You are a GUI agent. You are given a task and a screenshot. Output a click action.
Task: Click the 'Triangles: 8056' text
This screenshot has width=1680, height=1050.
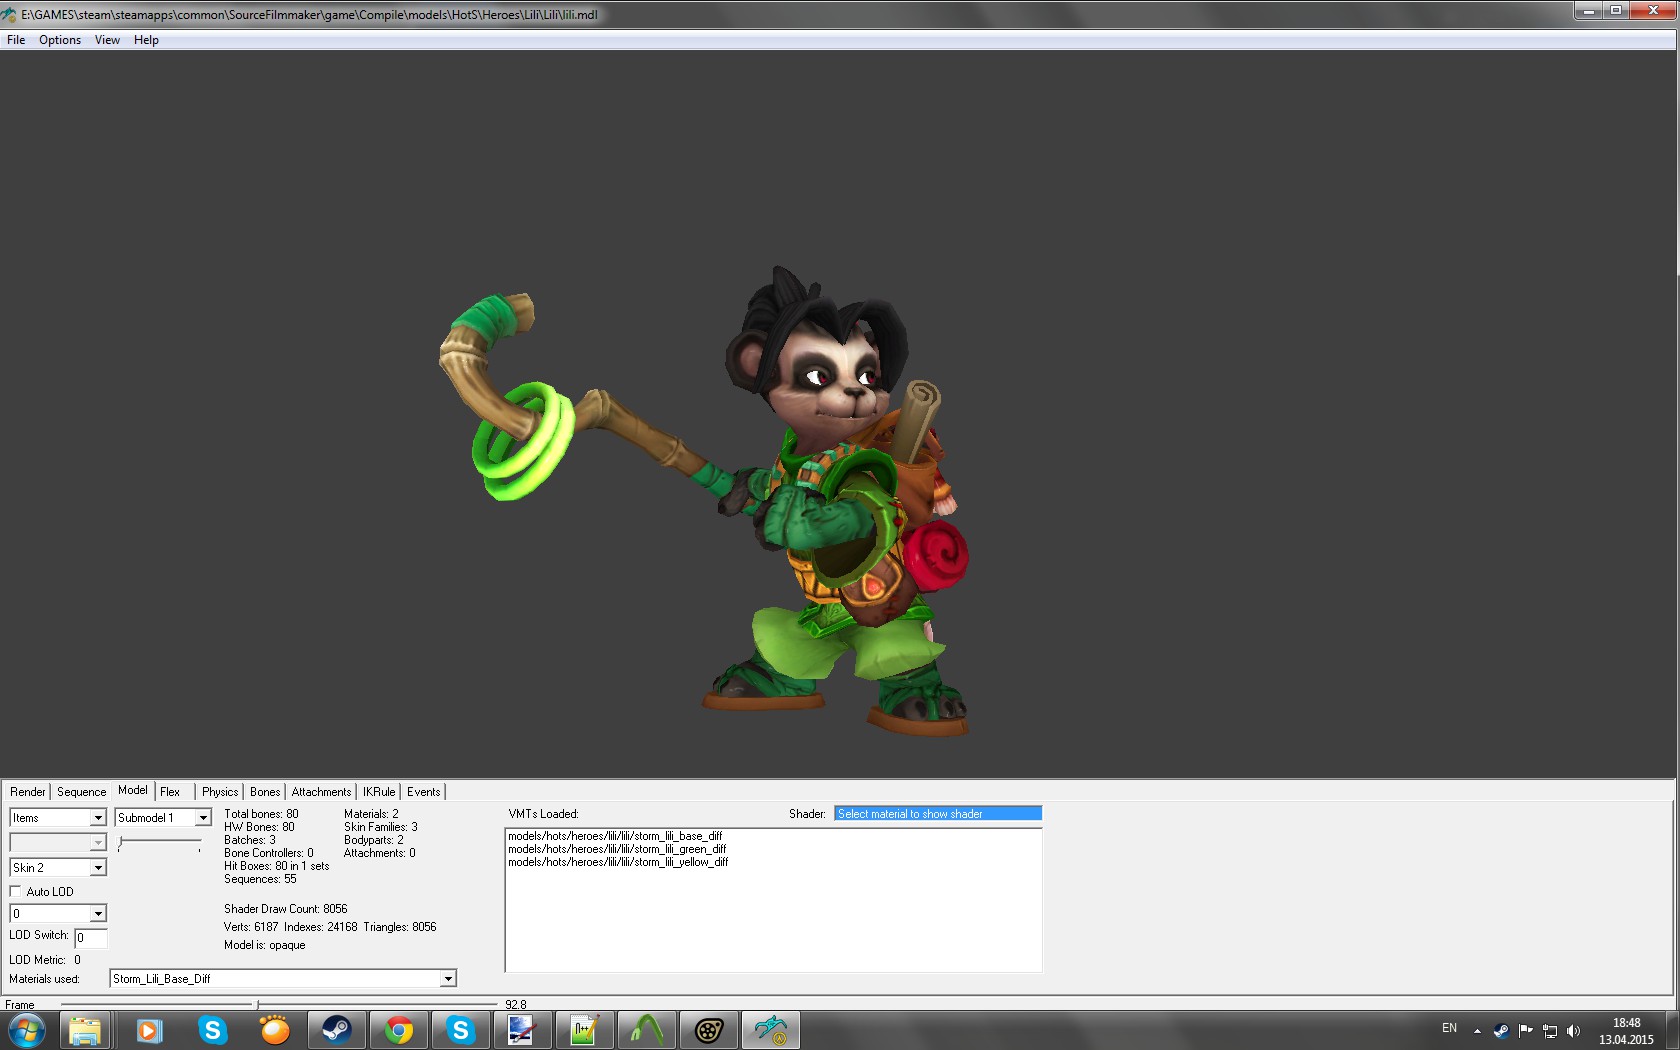(400, 927)
